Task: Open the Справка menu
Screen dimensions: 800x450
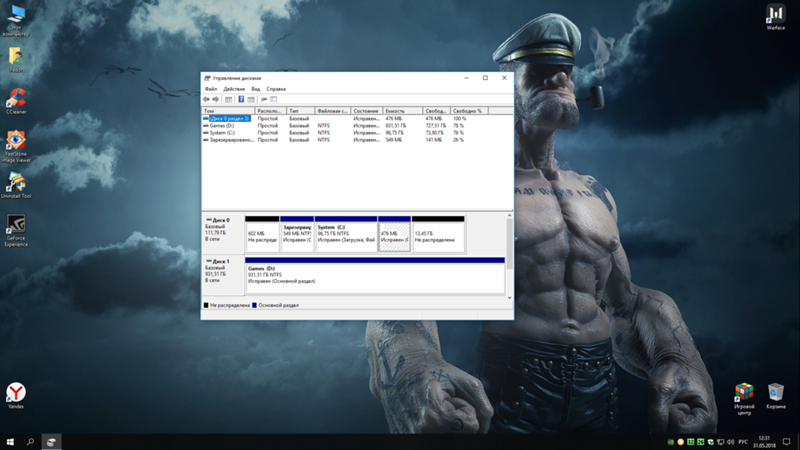Action: point(276,89)
